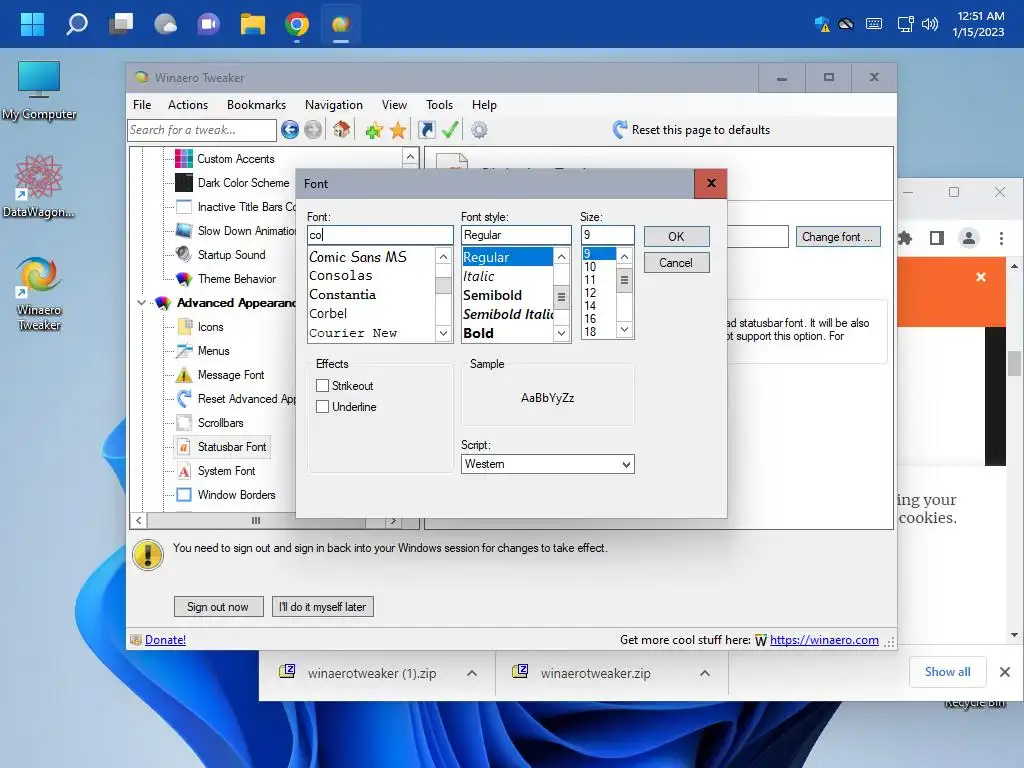1024x768 pixels.
Task: Open settings via the gear toolbar icon
Action: click(x=479, y=130)
